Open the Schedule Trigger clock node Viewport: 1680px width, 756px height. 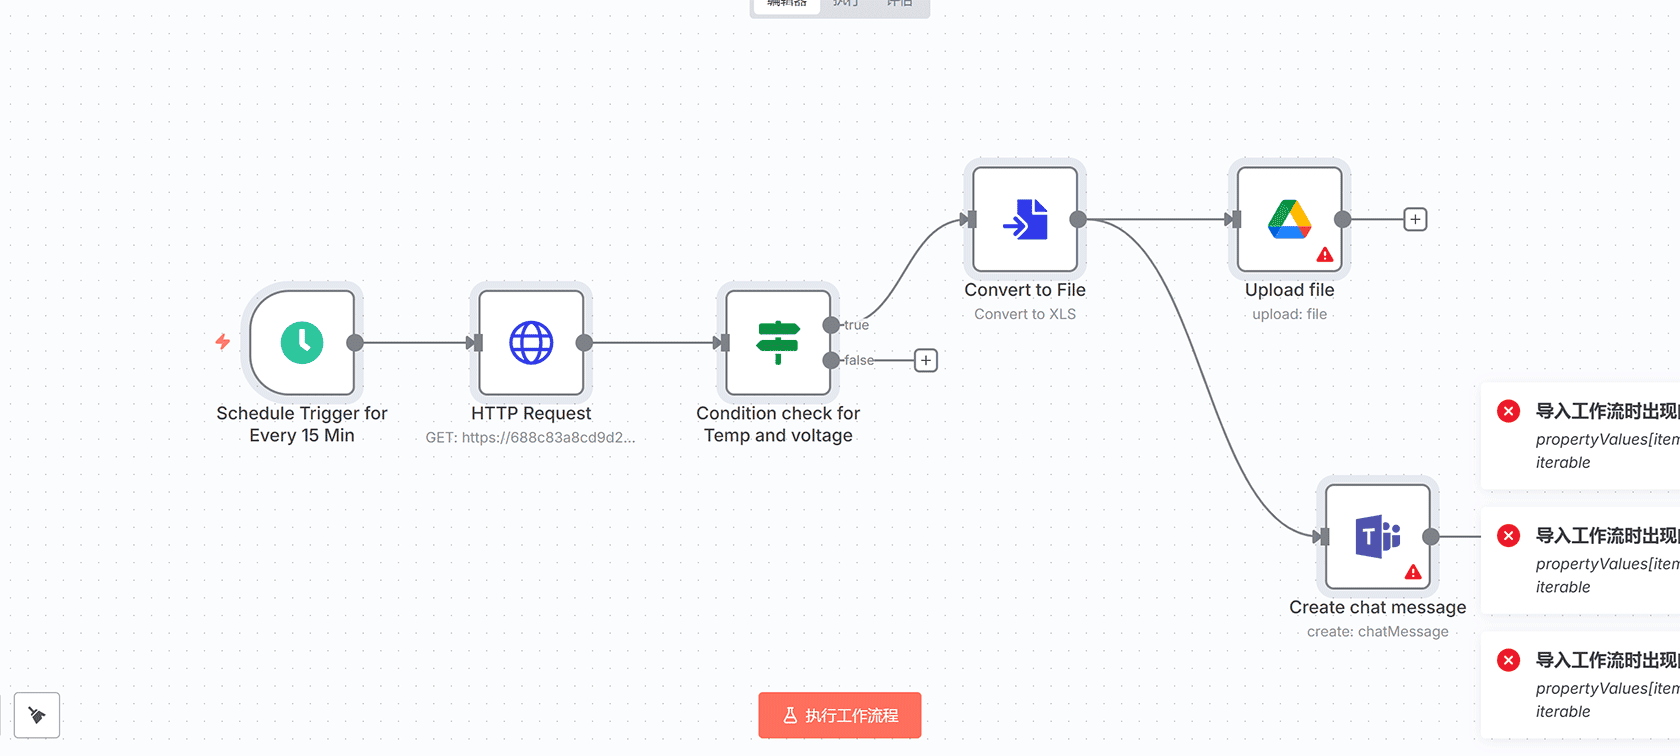click(302, 343)
